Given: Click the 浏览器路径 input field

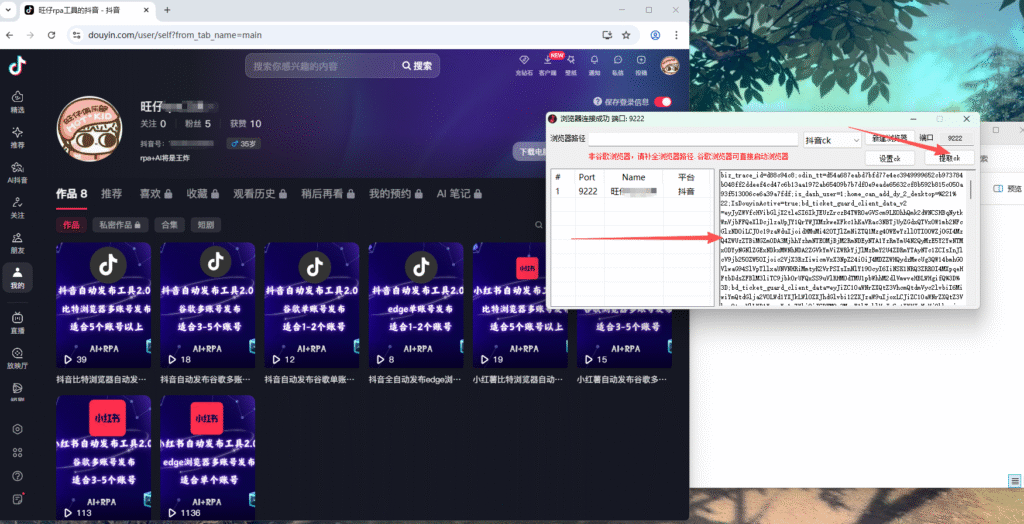Looking at the screenshot, I should 693,139.
